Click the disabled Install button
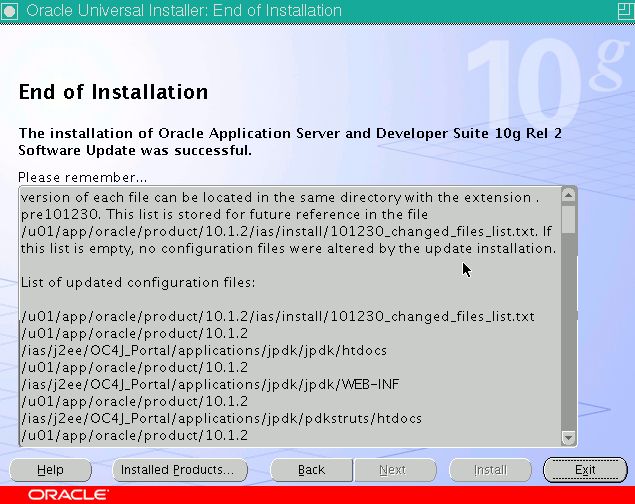 coord(490,470)
